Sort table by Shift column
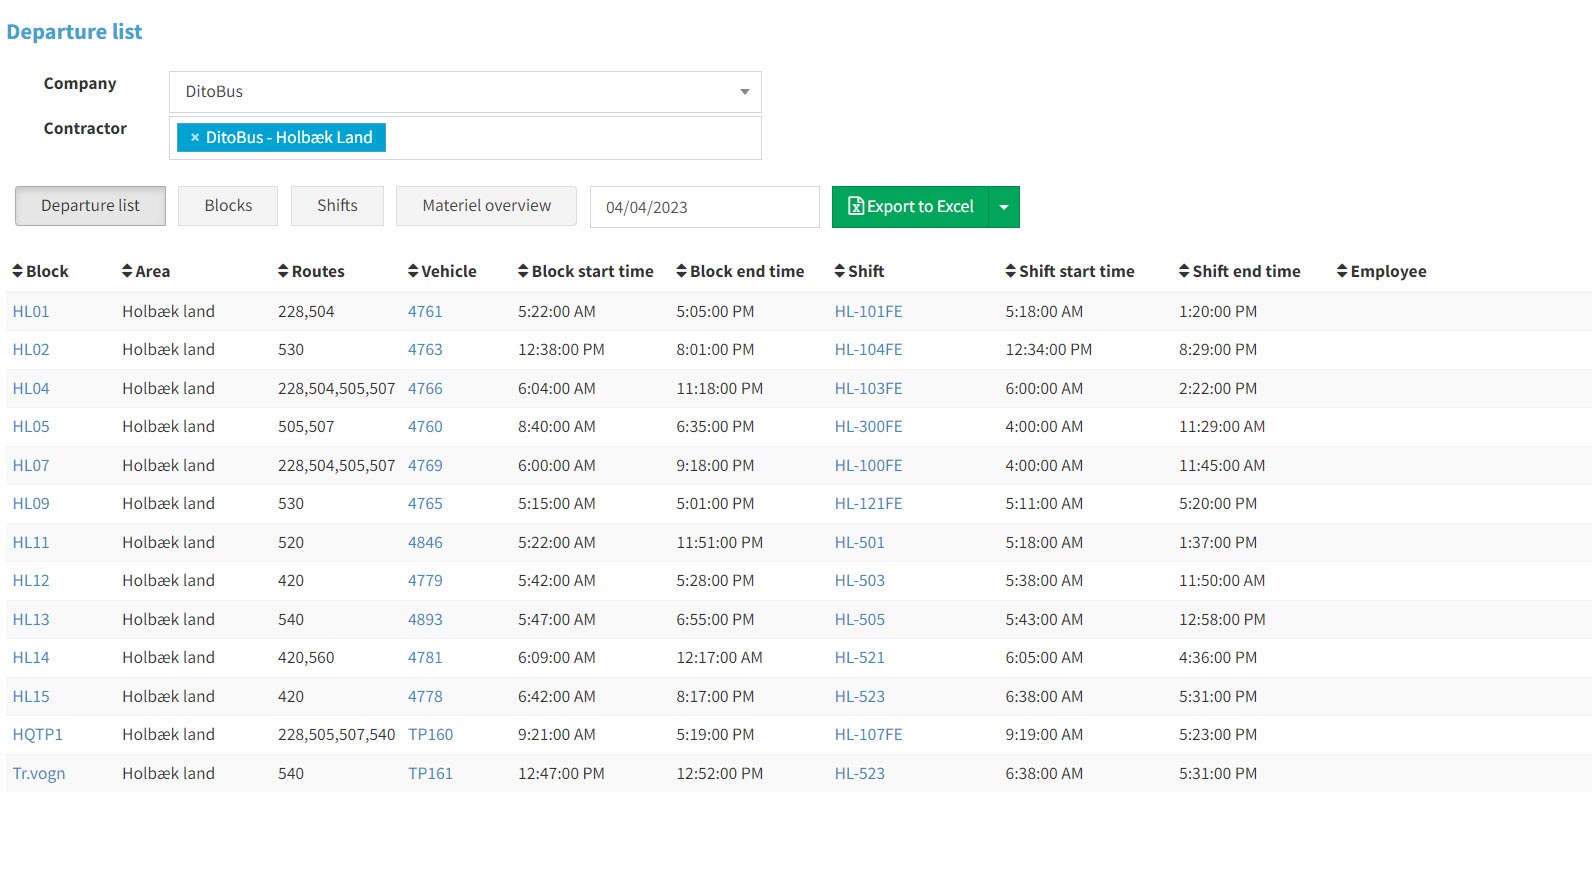Image resolution: width=1592 pixels, height=873 pixels. pos(859,271)
